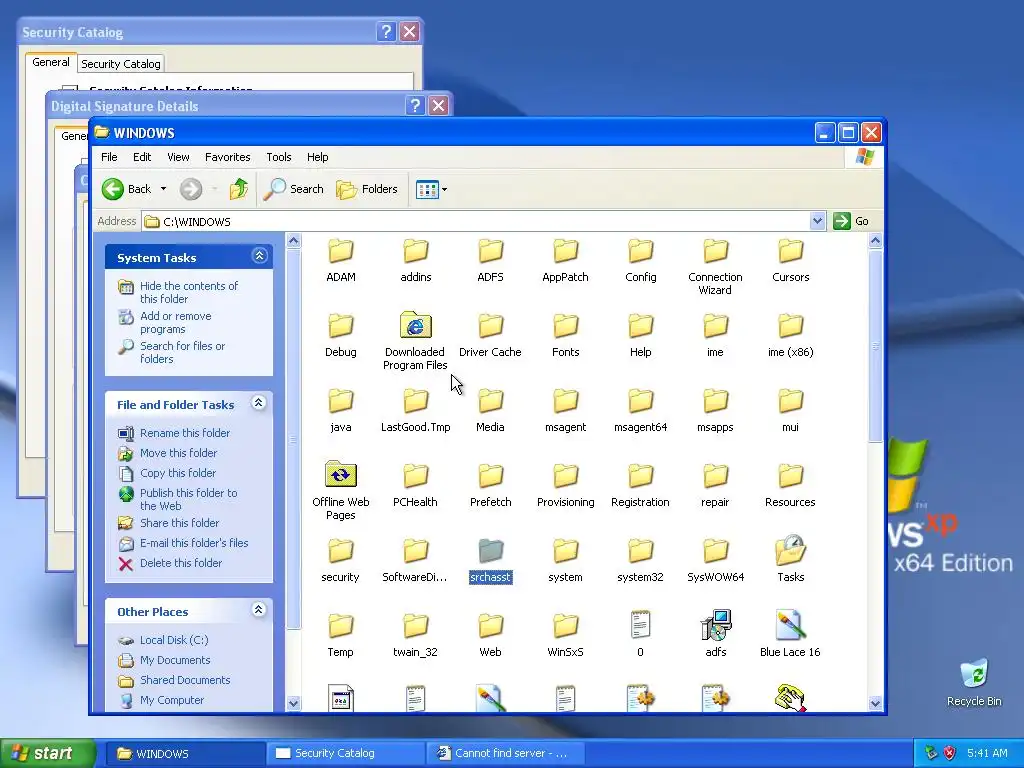Open the View menu

click(178, 157)
